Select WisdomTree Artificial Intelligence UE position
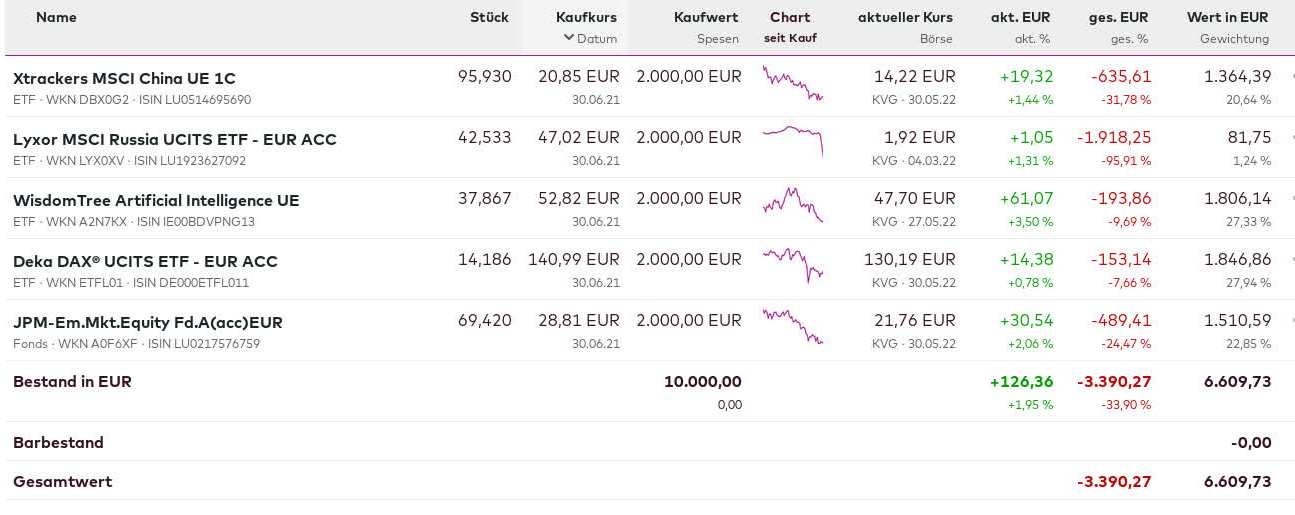Image resolution: width=1295 pixels, height=515 pixels. pyautogui.click(x=156, y=200)
